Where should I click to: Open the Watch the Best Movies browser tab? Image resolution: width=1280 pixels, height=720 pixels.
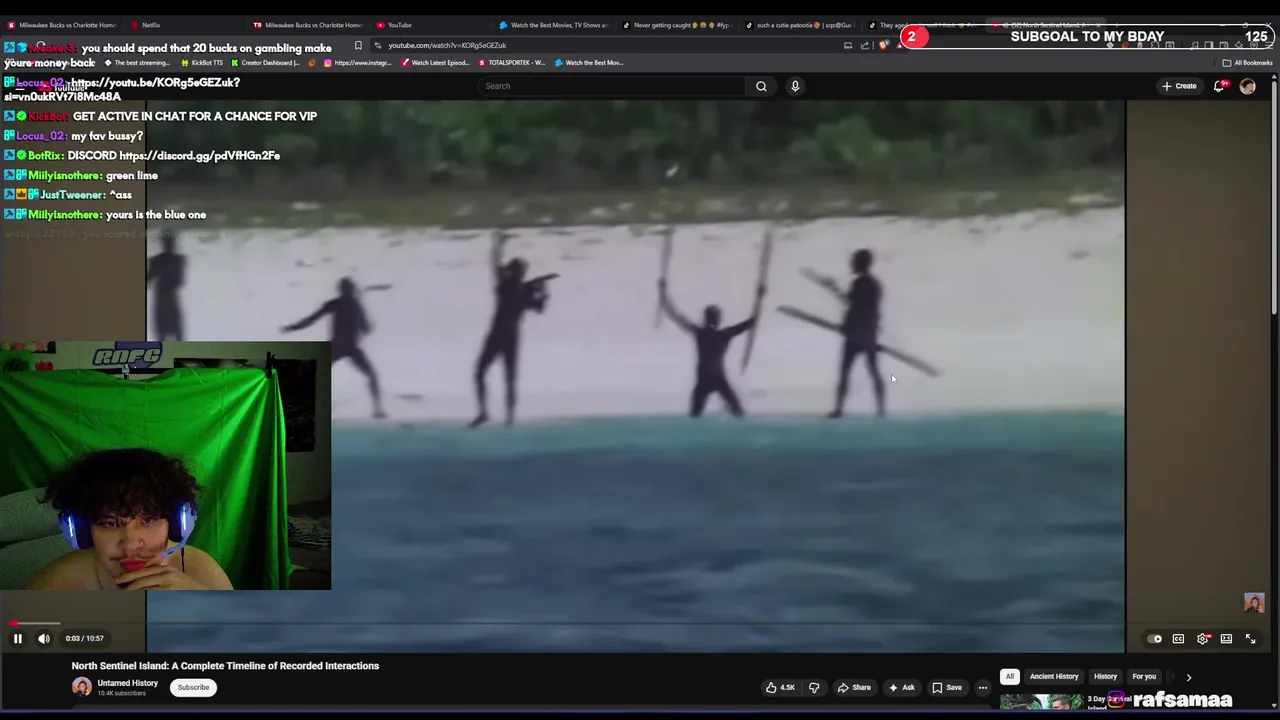[x=553, y=25]
